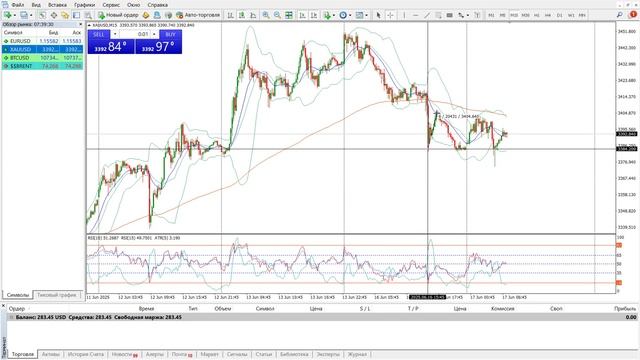
Task: Close the Market Watch panel
Action: 80,24
